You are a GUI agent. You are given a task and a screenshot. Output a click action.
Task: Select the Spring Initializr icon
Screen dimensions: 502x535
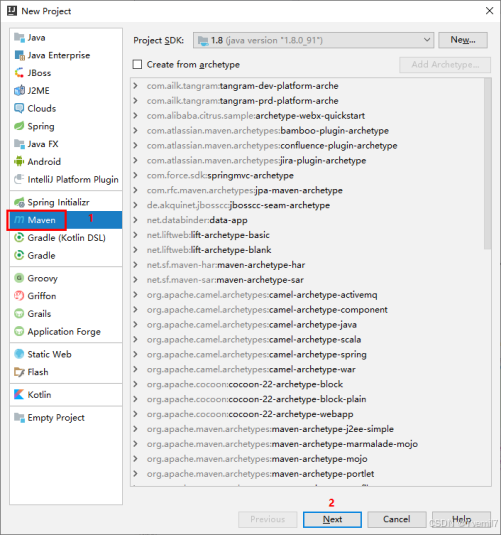click(x=19, y=202)
